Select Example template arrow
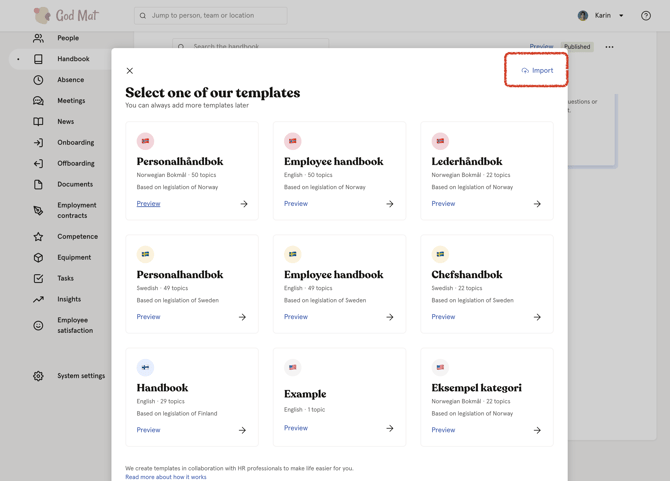The width and height of the screenshot is (670, 481). 390,428
